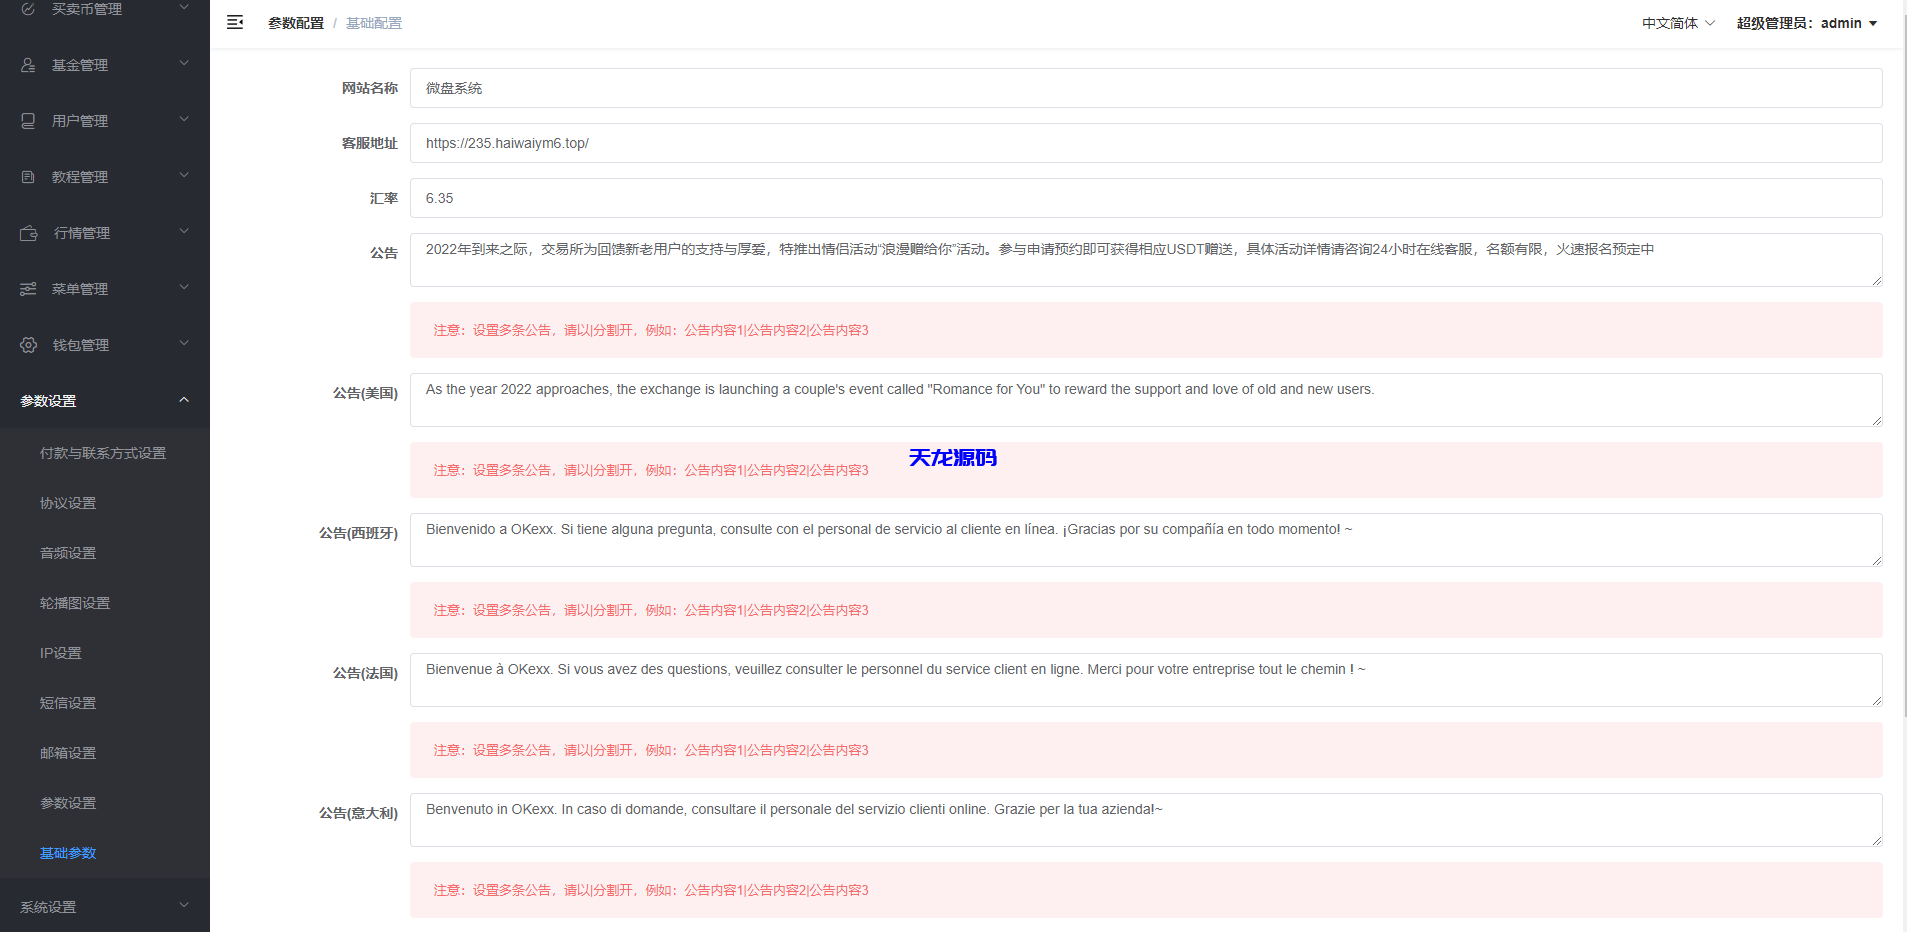Click the 买卖币管理 menu label
Screen dimensions: 1907x932
point(87,9)
